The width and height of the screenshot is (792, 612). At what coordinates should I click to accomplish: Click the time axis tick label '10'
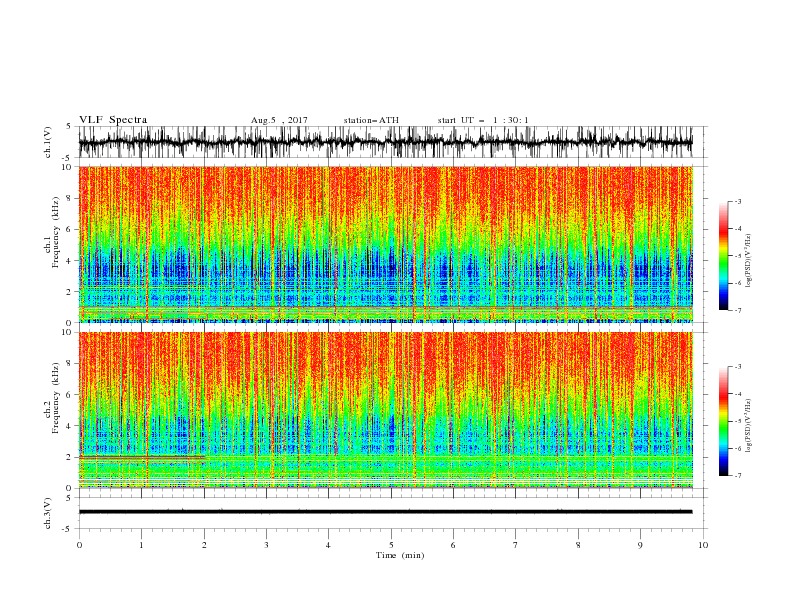coord(703,545)
